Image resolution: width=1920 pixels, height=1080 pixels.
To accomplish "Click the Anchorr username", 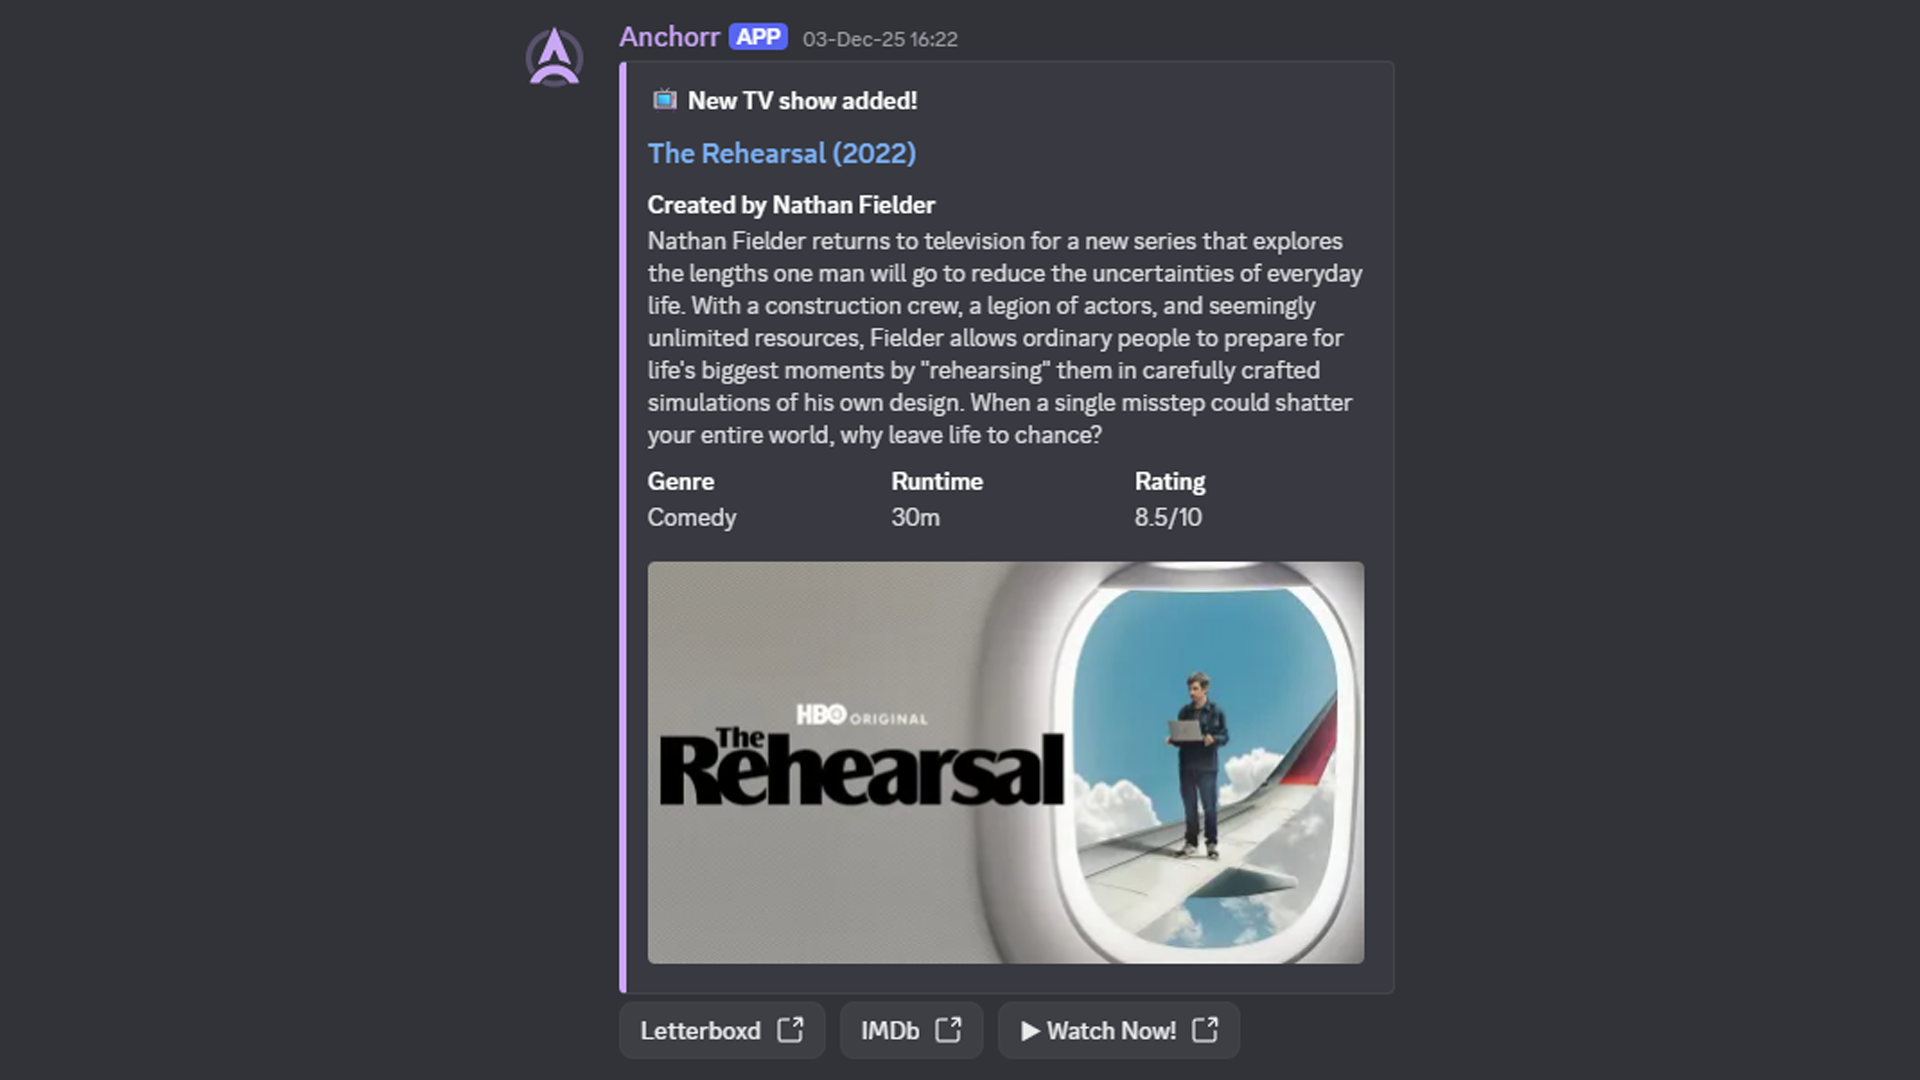I will (668, 37).
